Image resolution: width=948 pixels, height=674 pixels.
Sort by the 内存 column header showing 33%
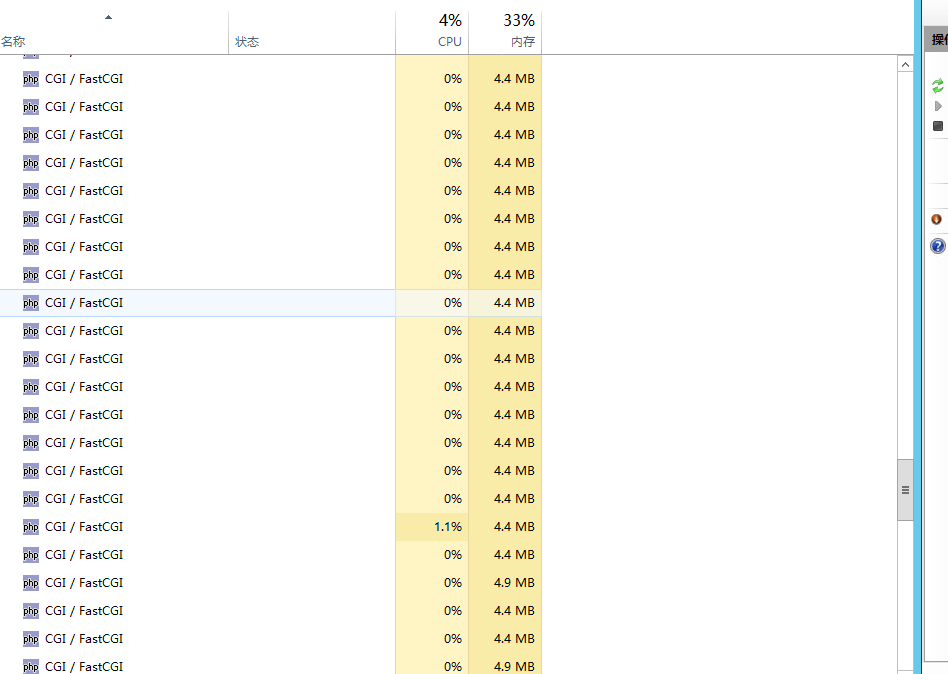click(x=520, y=30)
